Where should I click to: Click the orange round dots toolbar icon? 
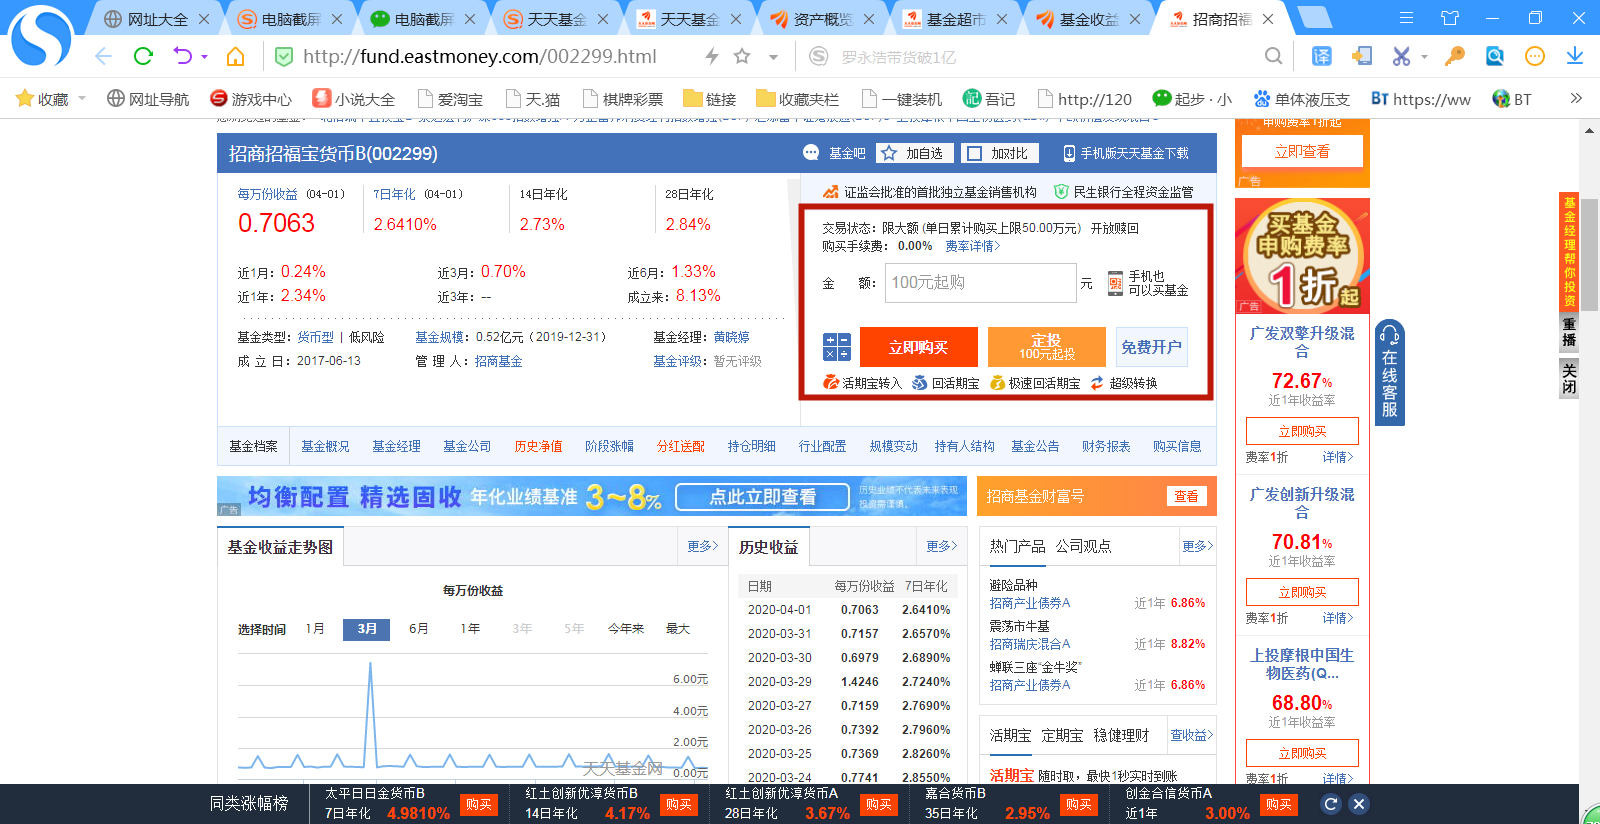pyautogui.click(x=1535, y=56)
